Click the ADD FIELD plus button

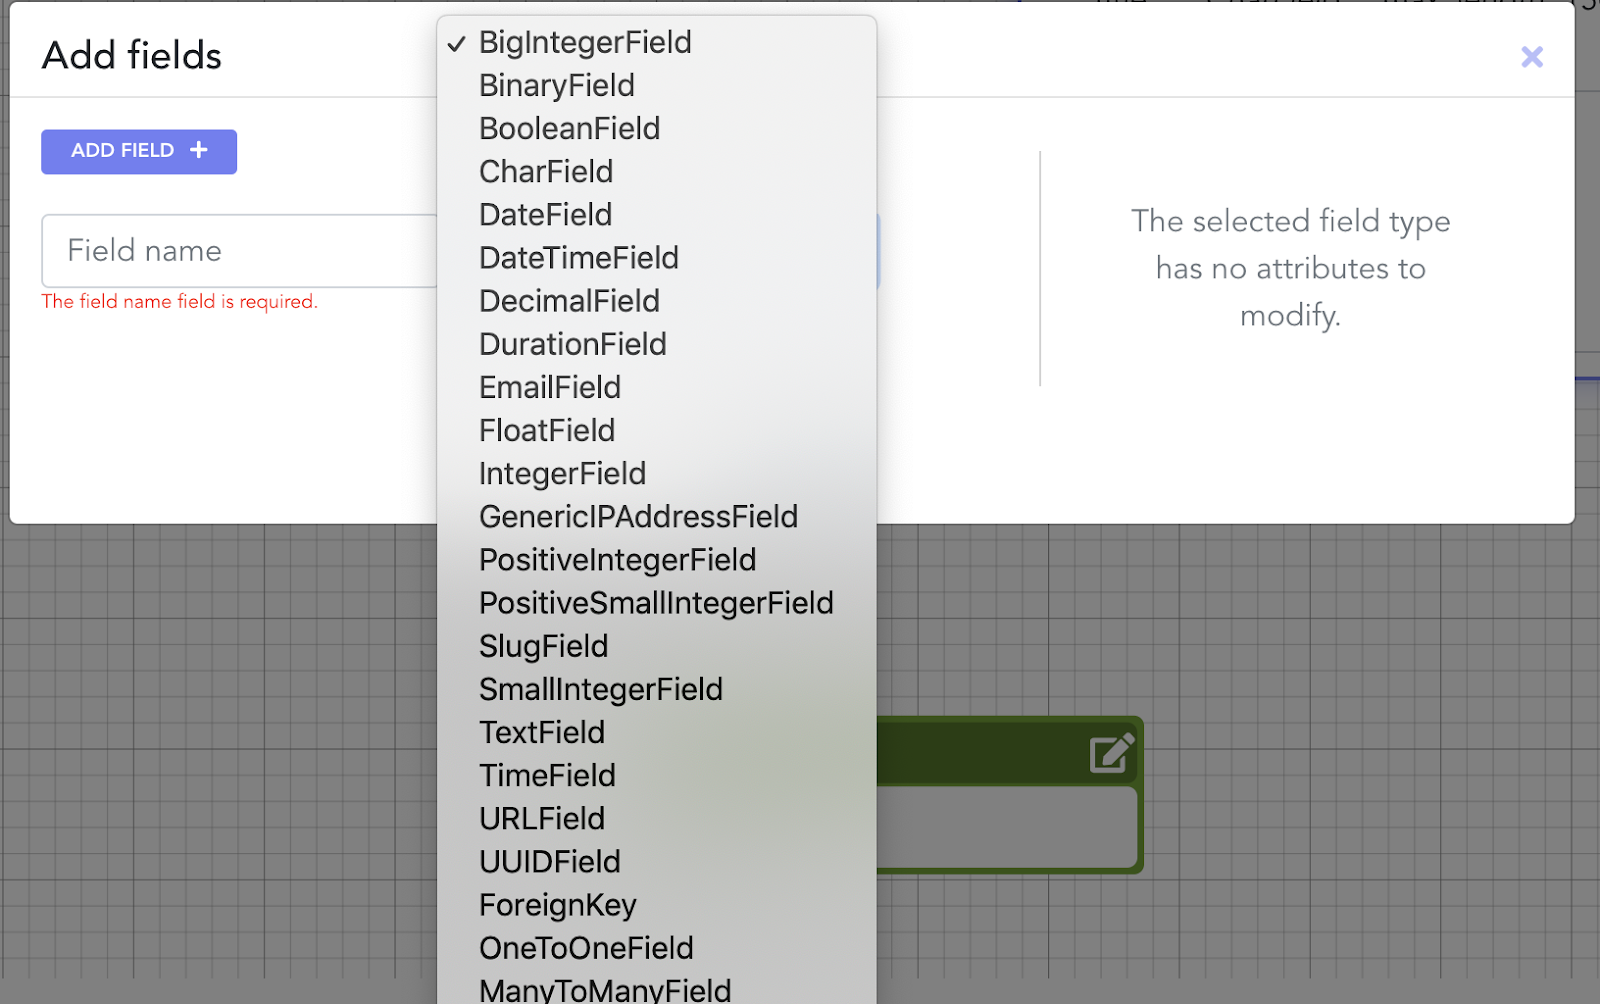coord(139,151)
